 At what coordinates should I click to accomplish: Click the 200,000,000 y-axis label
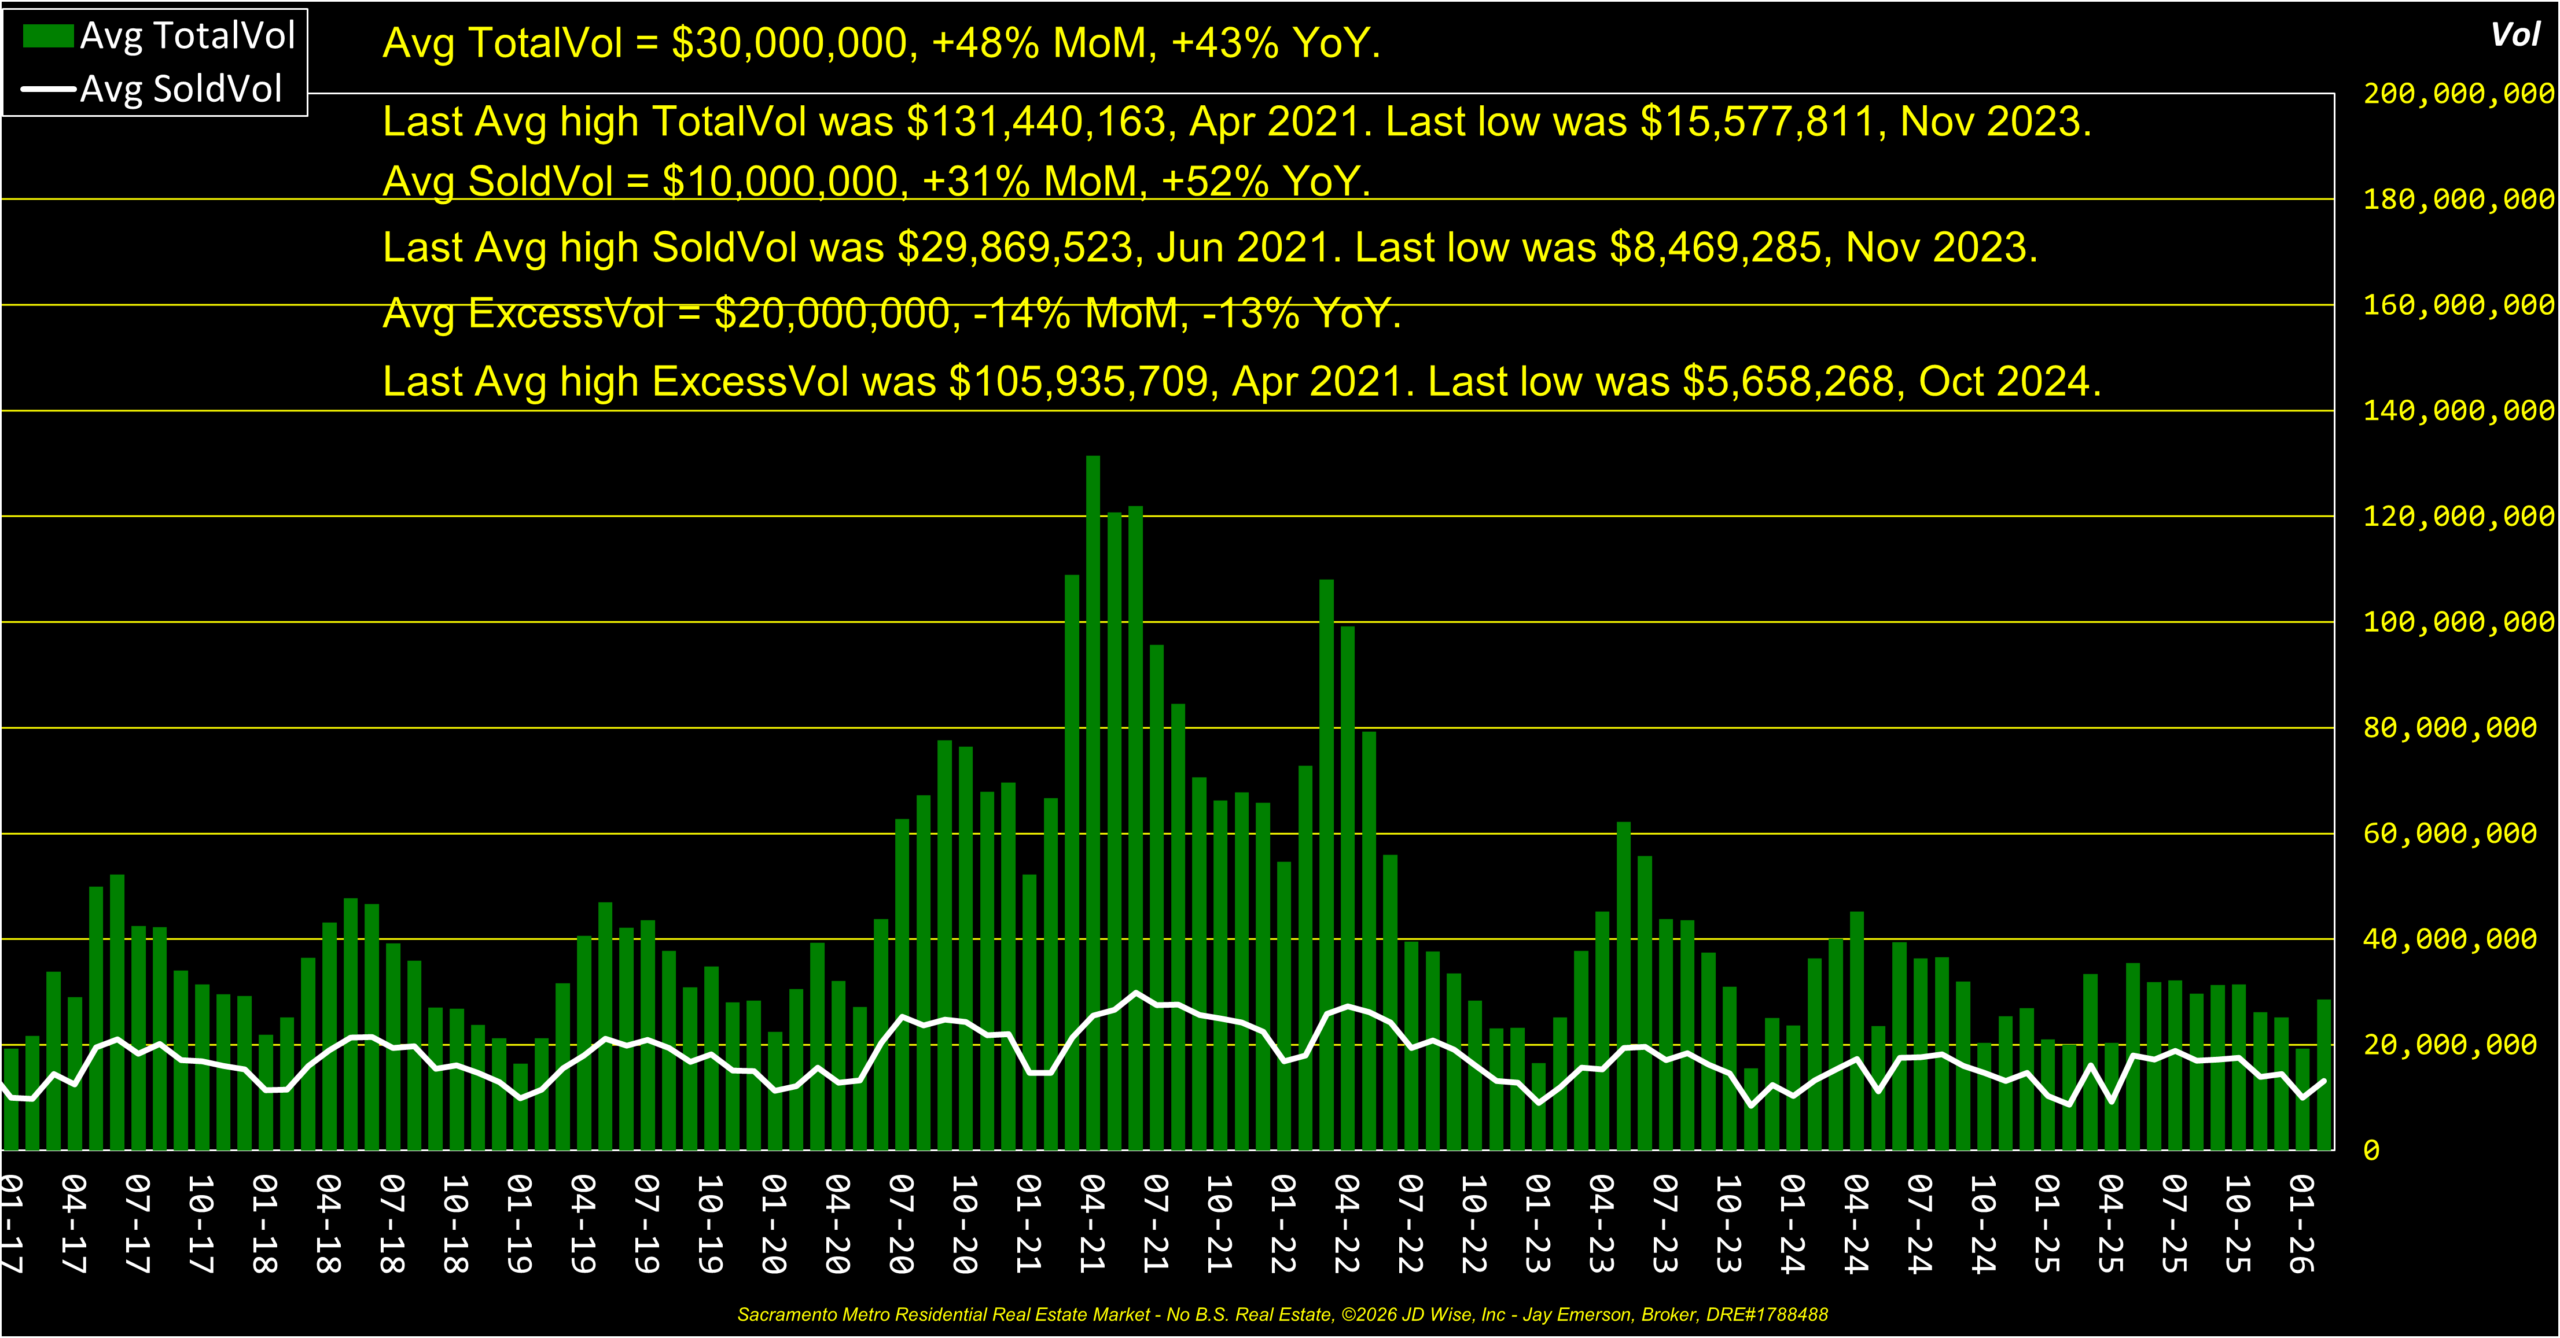pos(2458,94)
